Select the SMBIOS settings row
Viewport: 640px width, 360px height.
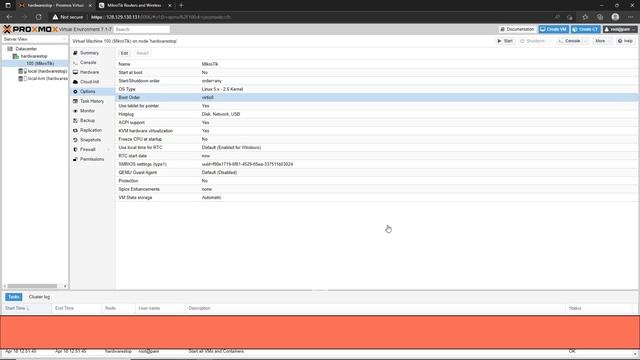[377, 164]
